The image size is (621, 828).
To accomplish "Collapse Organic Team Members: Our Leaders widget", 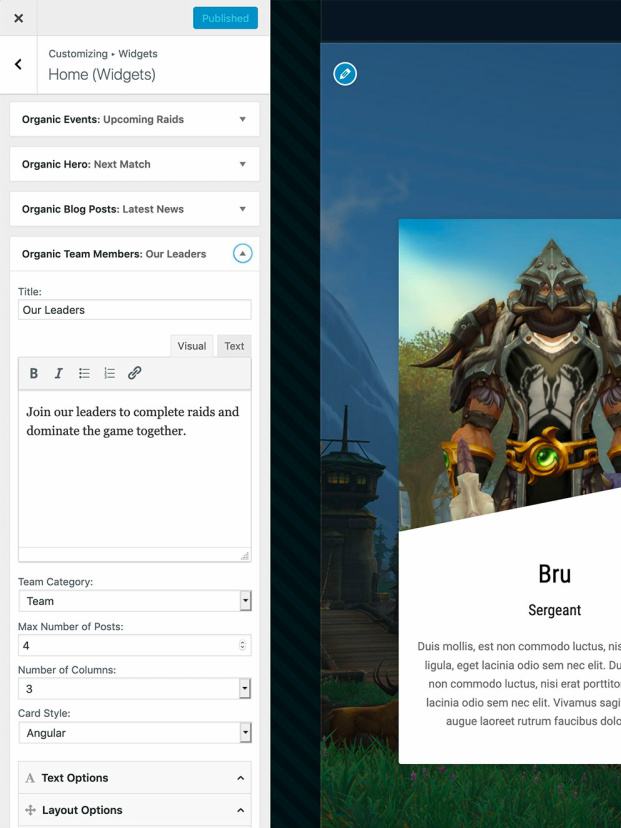I will pos(242,253).
